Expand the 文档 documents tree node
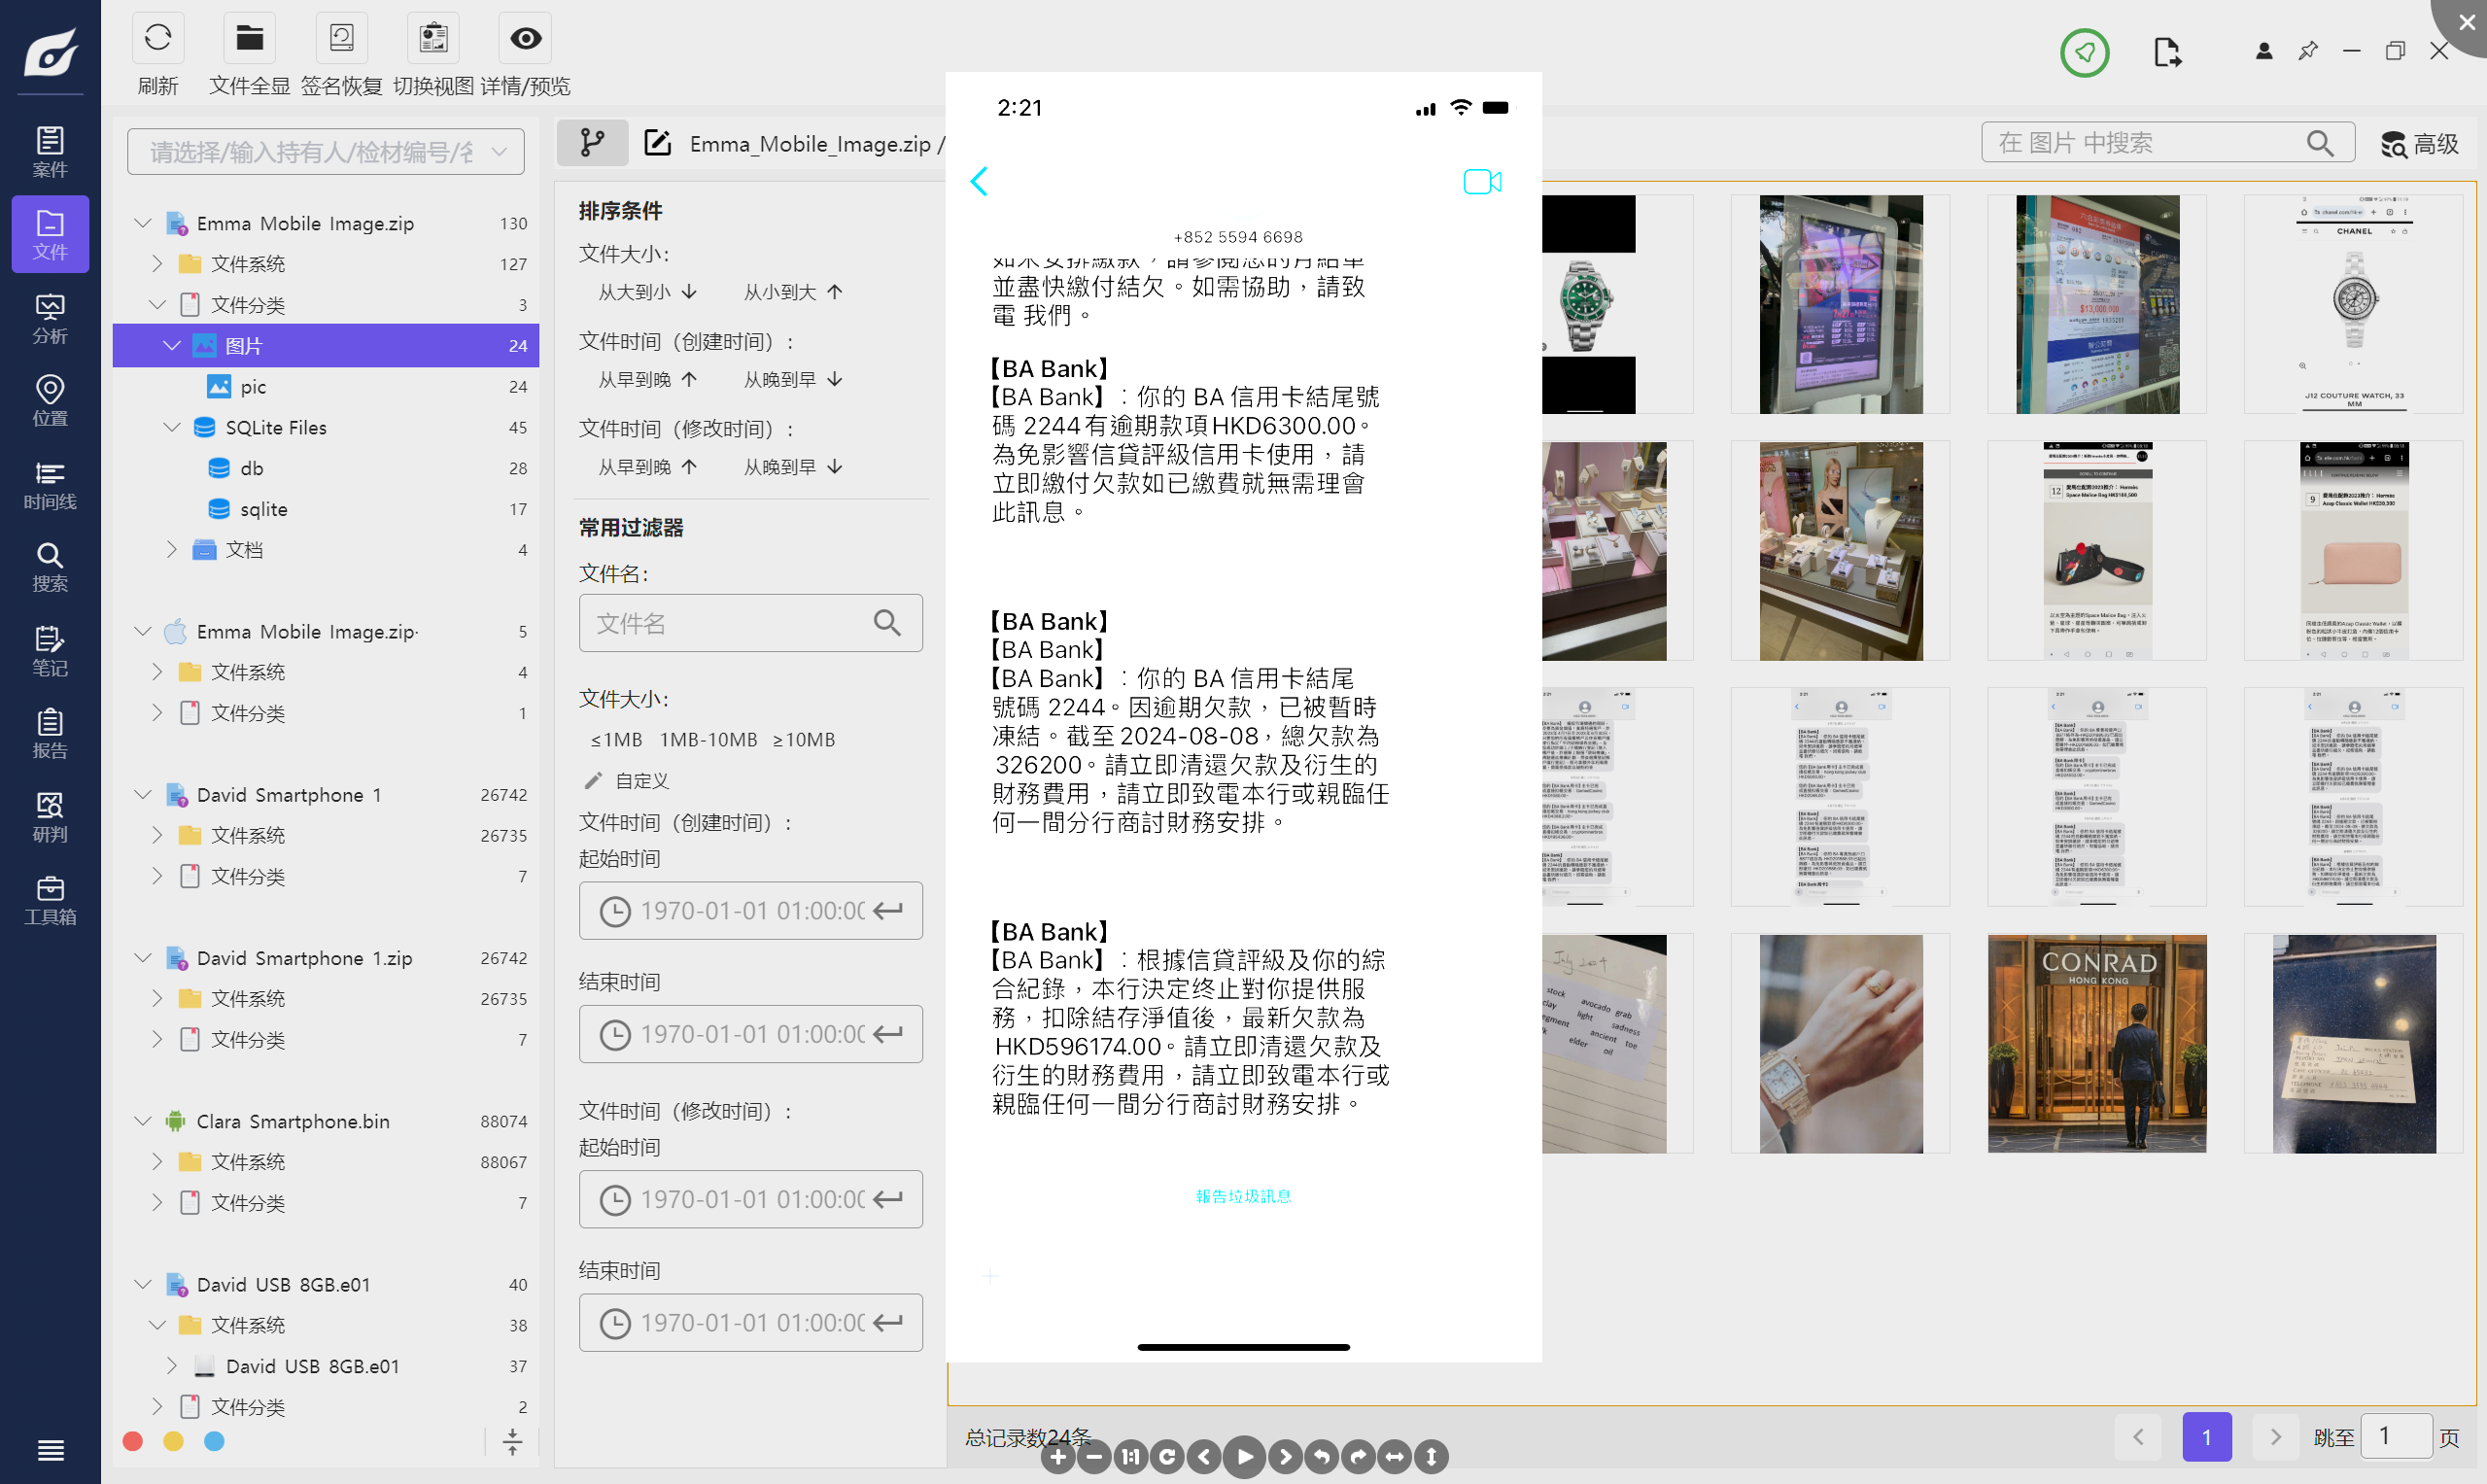 coord(171,550)
